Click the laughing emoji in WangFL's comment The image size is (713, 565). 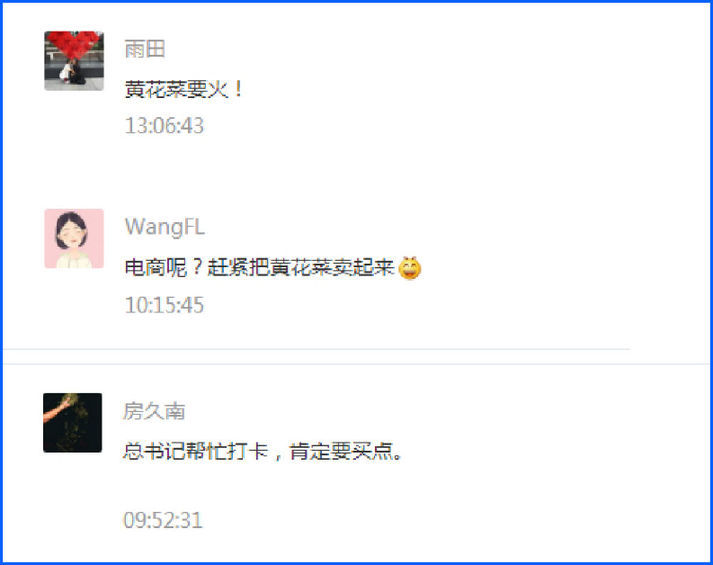(410, 268)
